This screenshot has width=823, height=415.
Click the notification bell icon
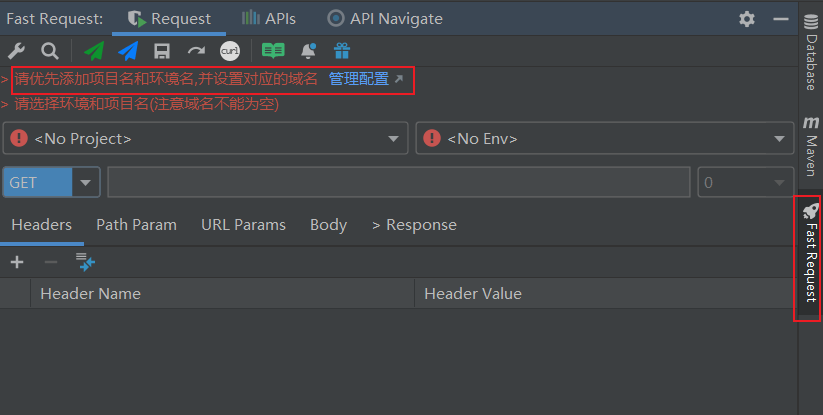(x=308, y=51)
